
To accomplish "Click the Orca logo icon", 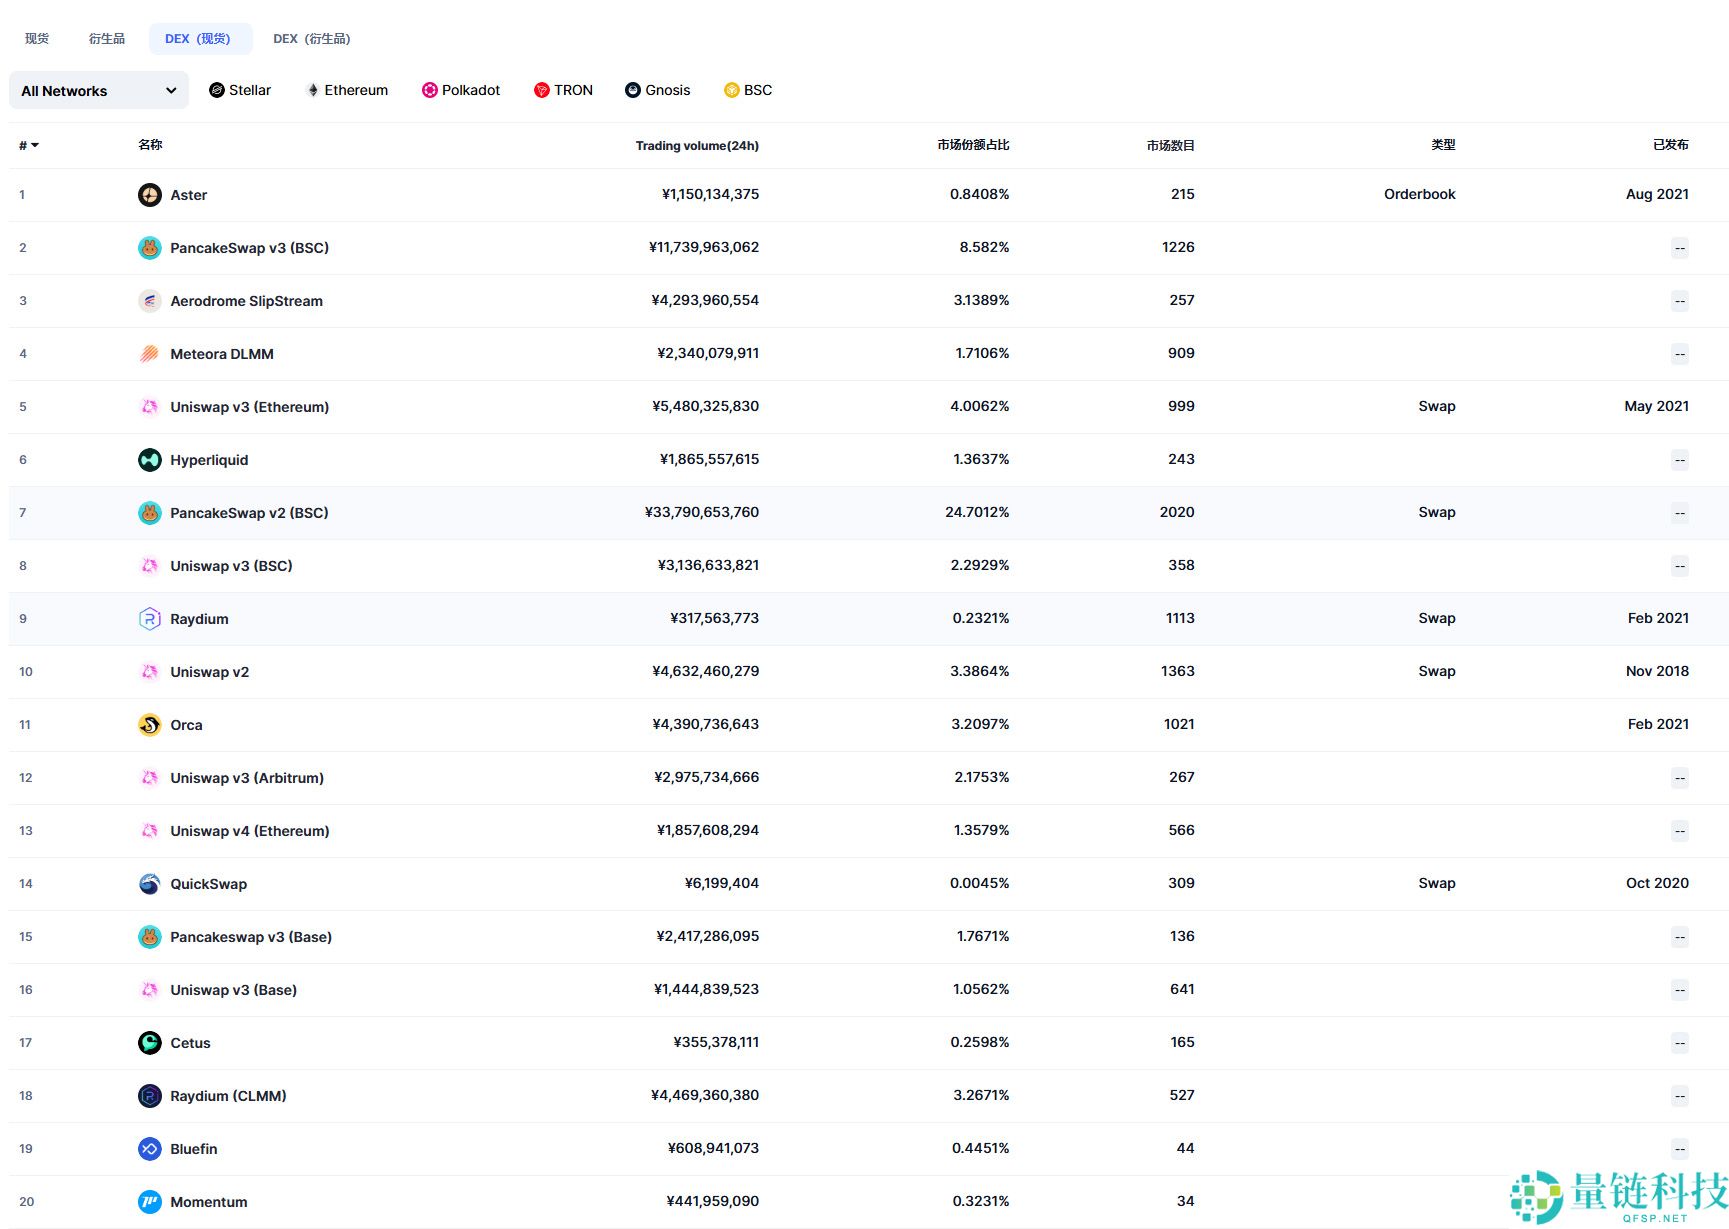I will coord(149,725).
